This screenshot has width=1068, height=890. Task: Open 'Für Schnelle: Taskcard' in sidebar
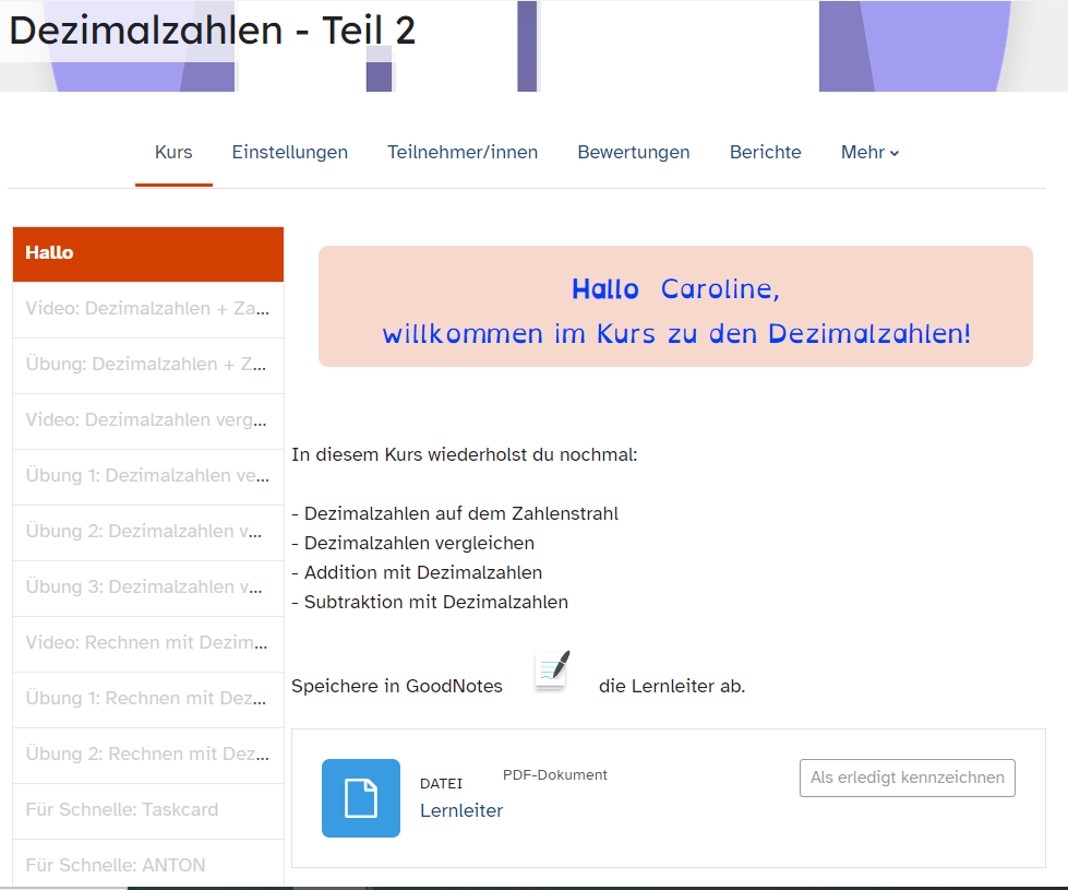[x=148, y=810]
